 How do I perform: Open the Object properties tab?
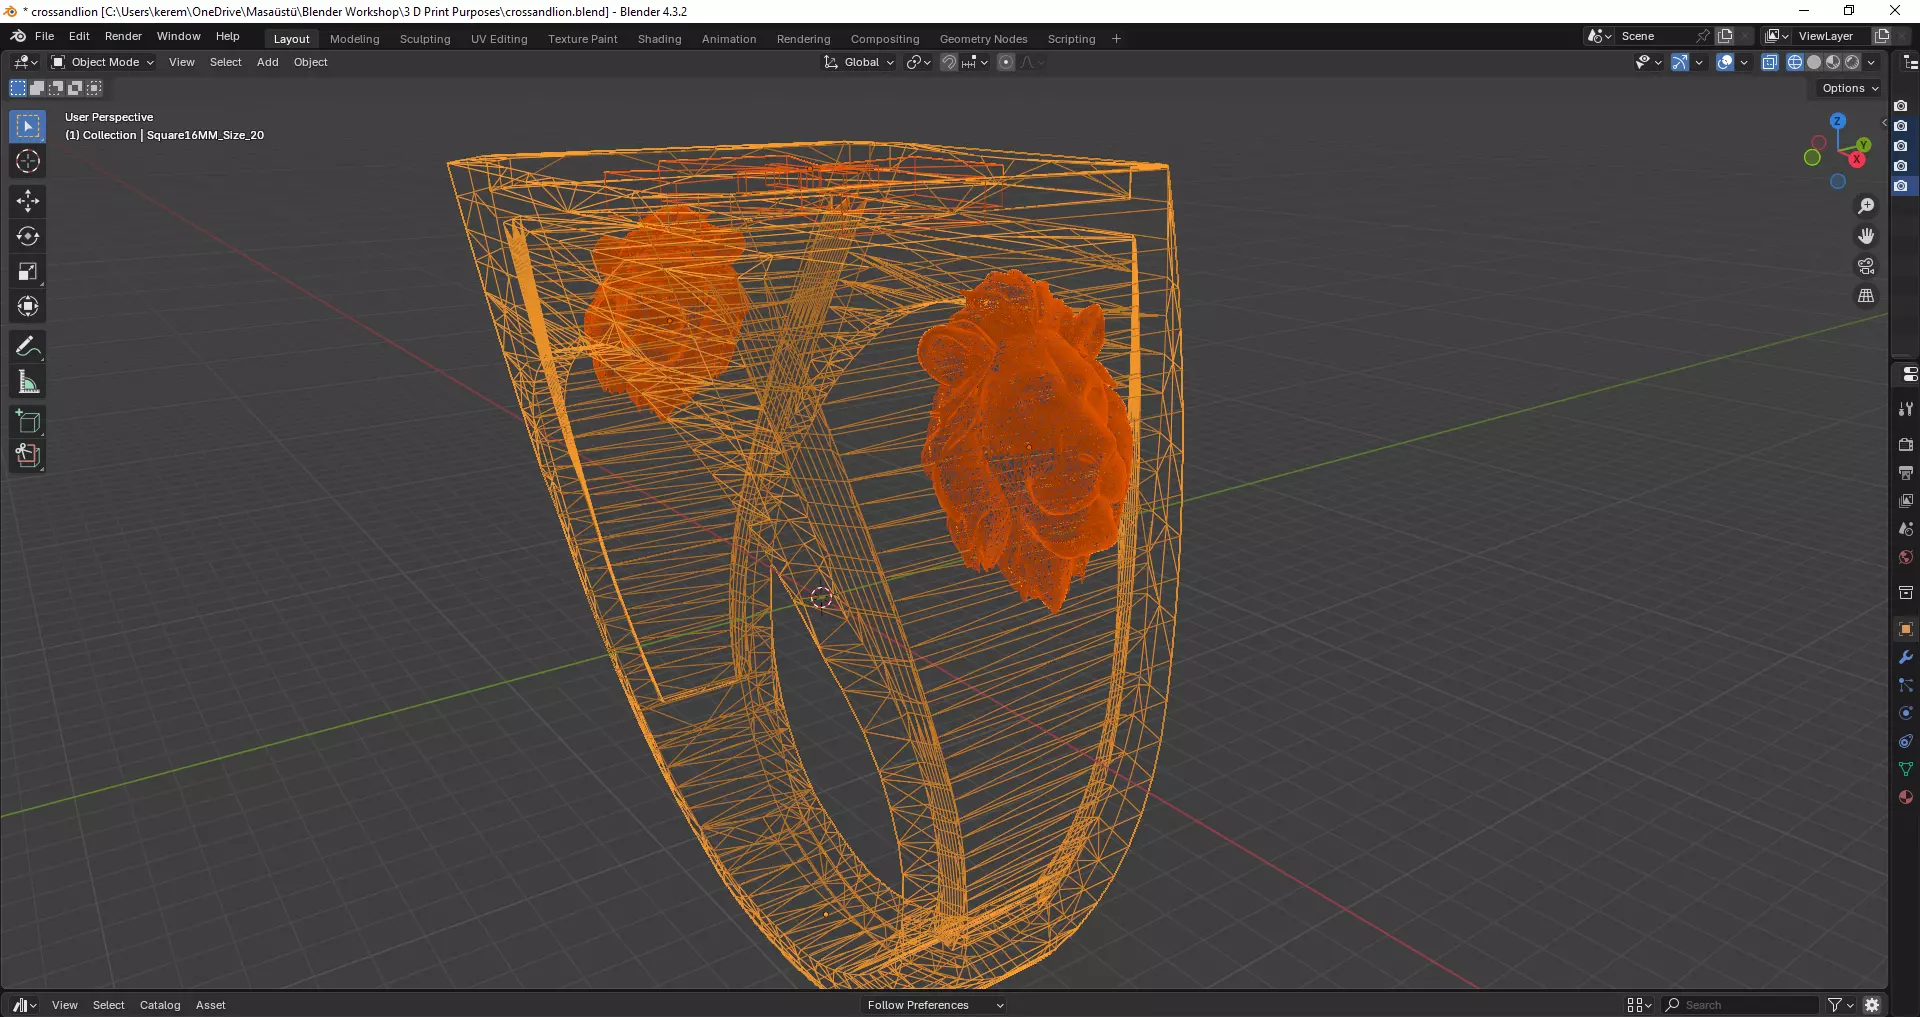click(1906, 629)
